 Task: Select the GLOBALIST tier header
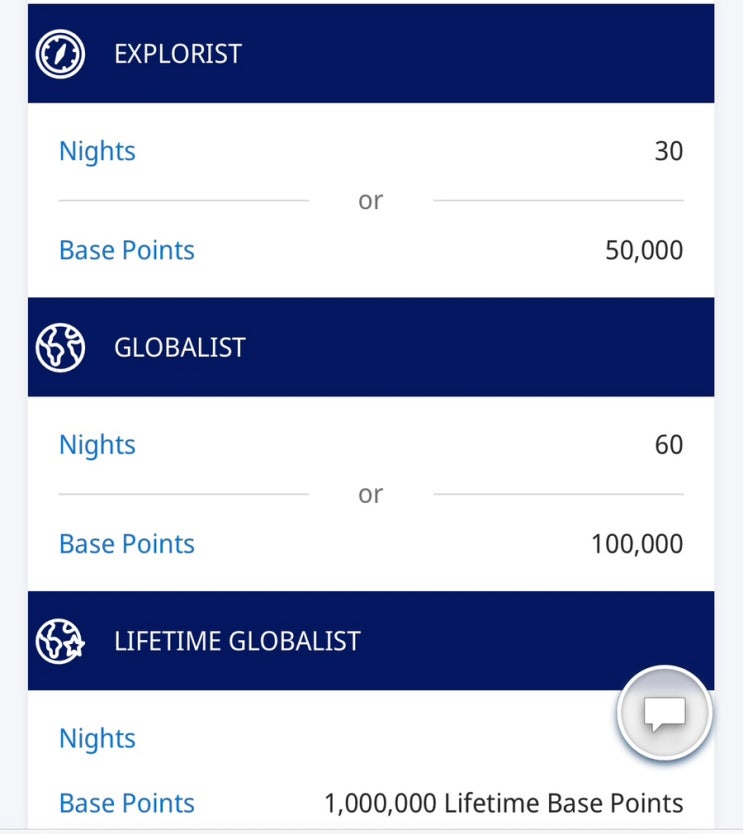point(371,347)
